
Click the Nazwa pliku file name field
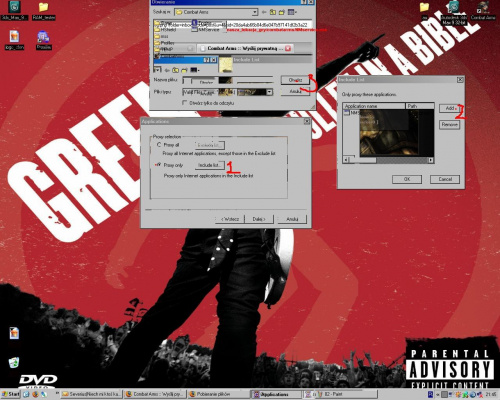pos(227,80)
